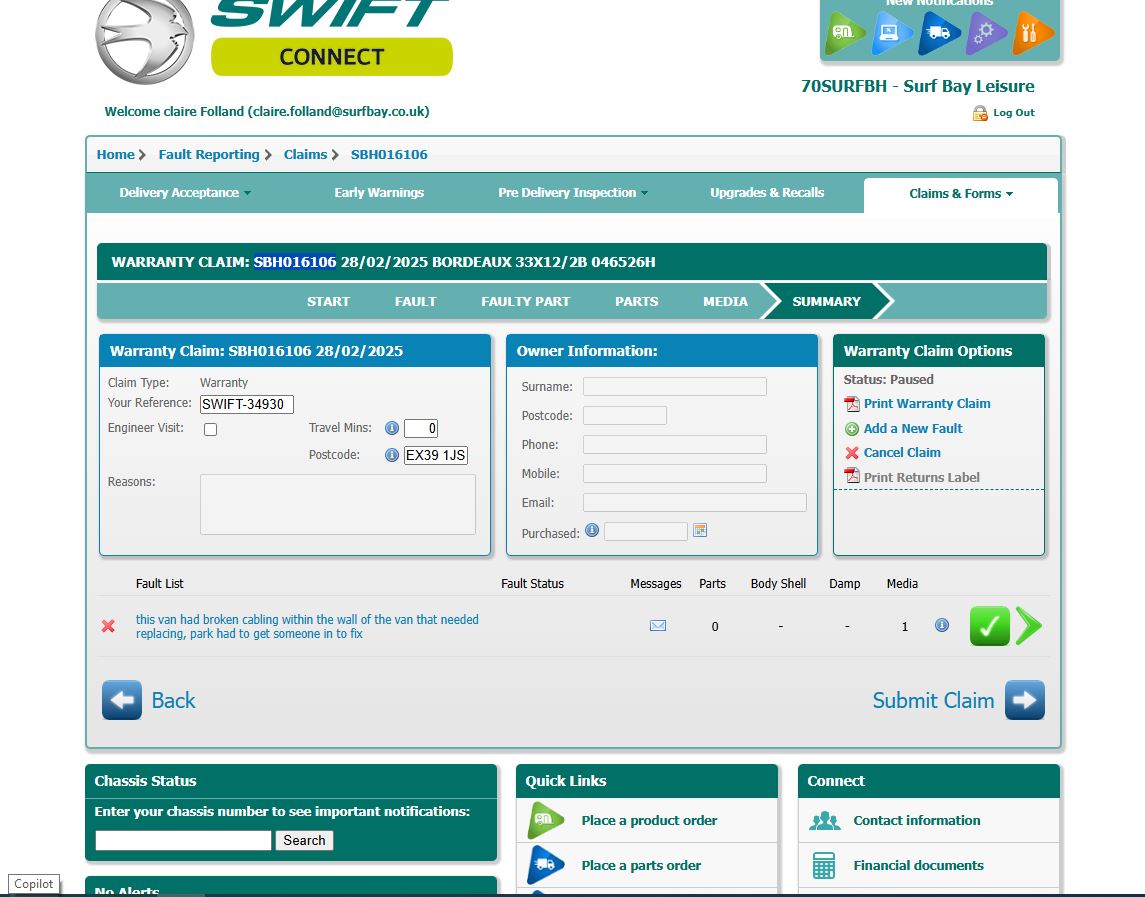
Task: Click the SBH016106 breadcrumb link
Action: (x=389, y=155)
